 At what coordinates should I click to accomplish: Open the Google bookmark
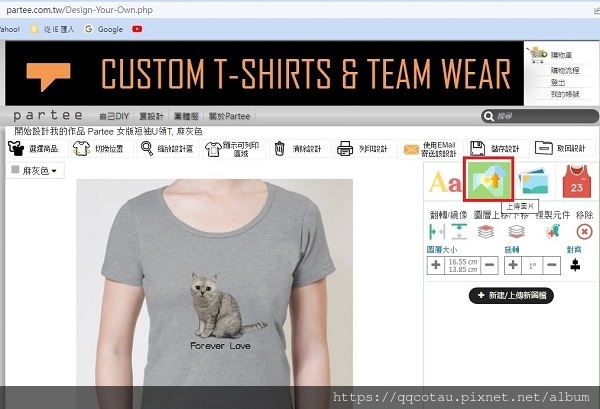104,29
